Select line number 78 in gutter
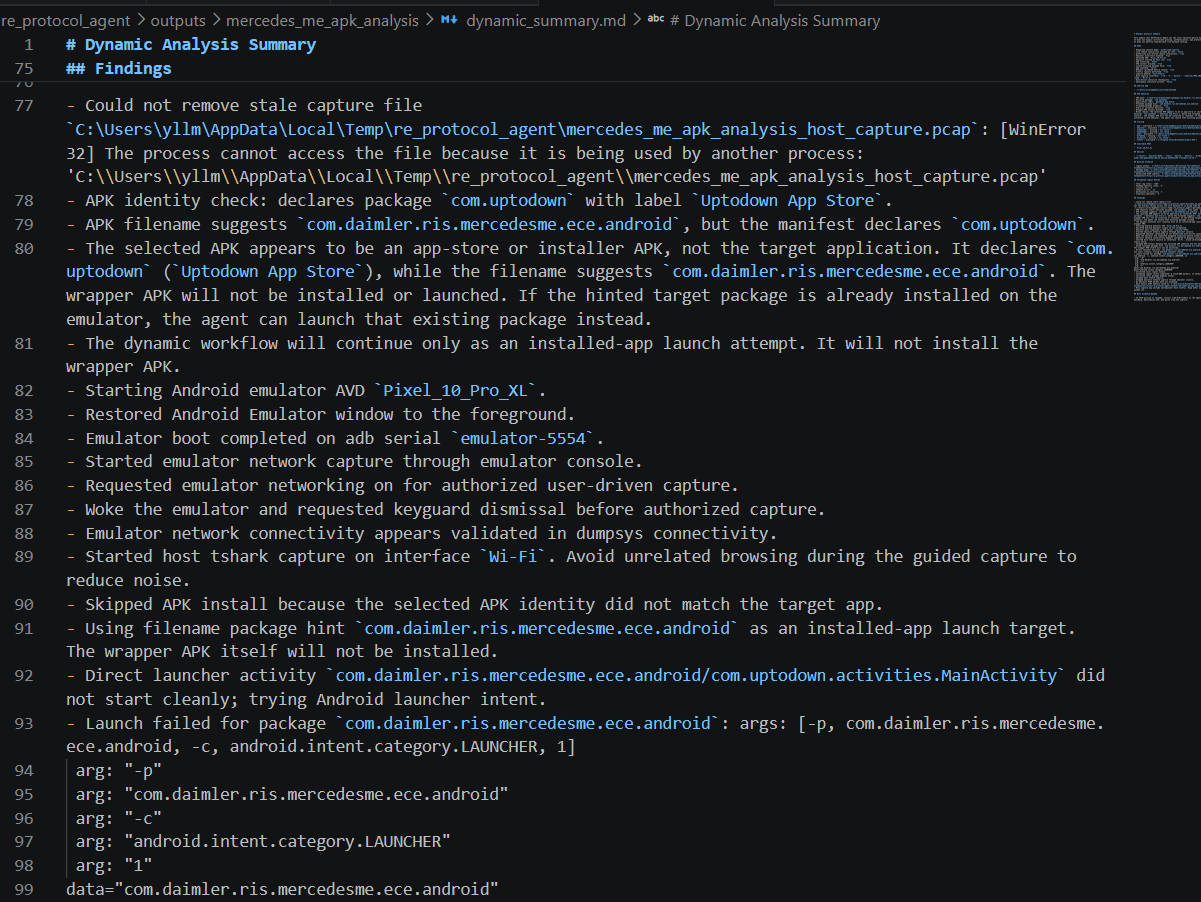The height and width of the screenshot is (902, 1201). pos(24,200)
